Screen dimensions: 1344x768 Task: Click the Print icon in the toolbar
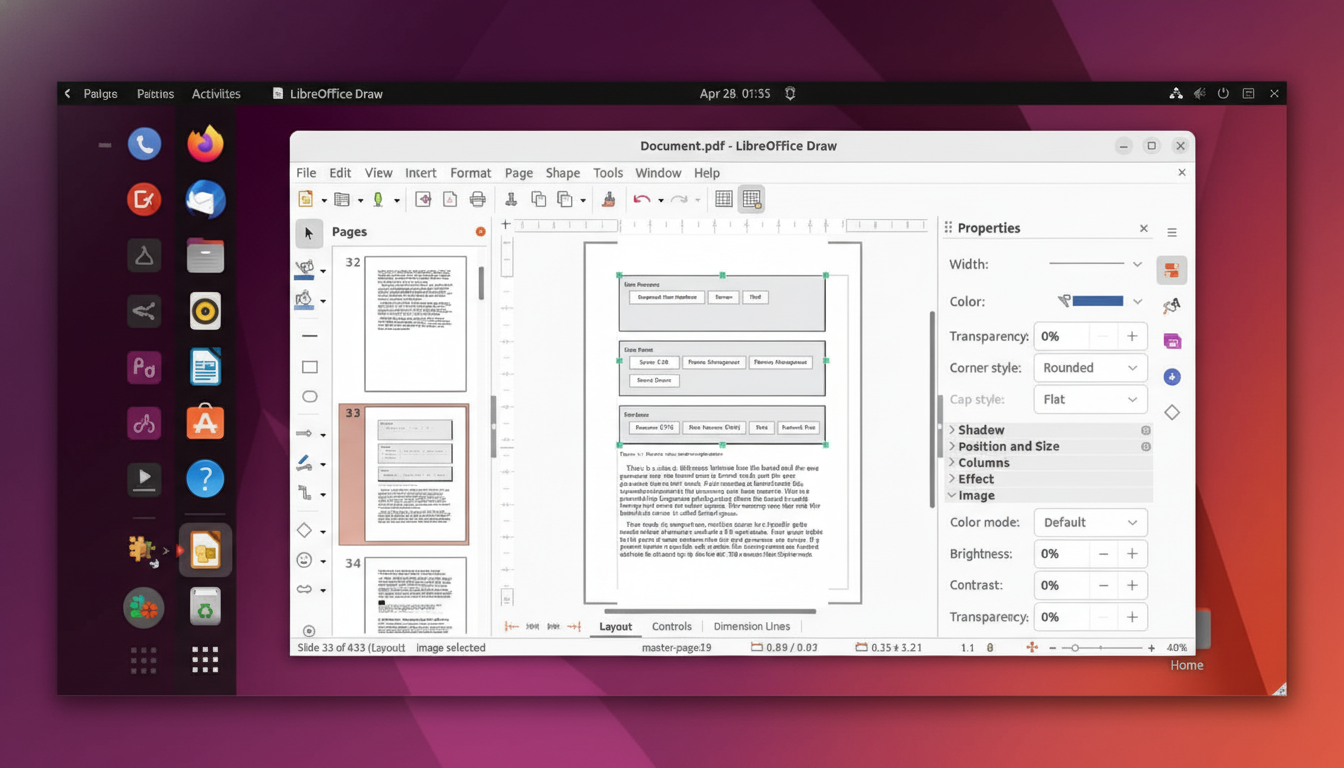[477, 198]
